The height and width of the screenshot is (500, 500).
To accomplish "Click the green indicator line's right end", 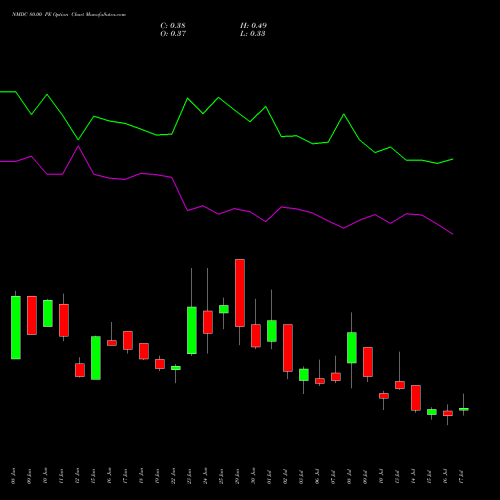I will (453, 159).
